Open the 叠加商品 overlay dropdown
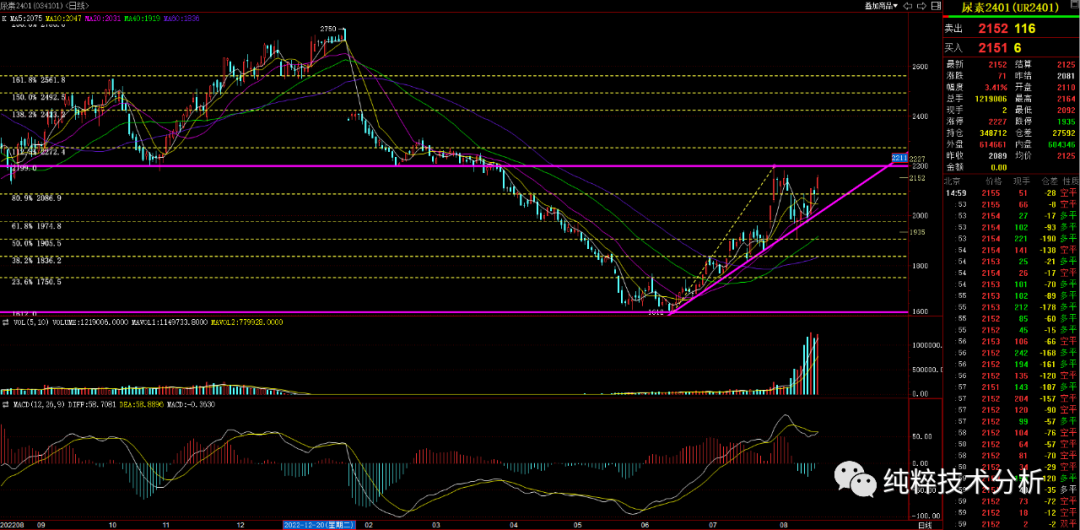The height and width of the screenshot is (530, 1080). click(x=881, y=6)
